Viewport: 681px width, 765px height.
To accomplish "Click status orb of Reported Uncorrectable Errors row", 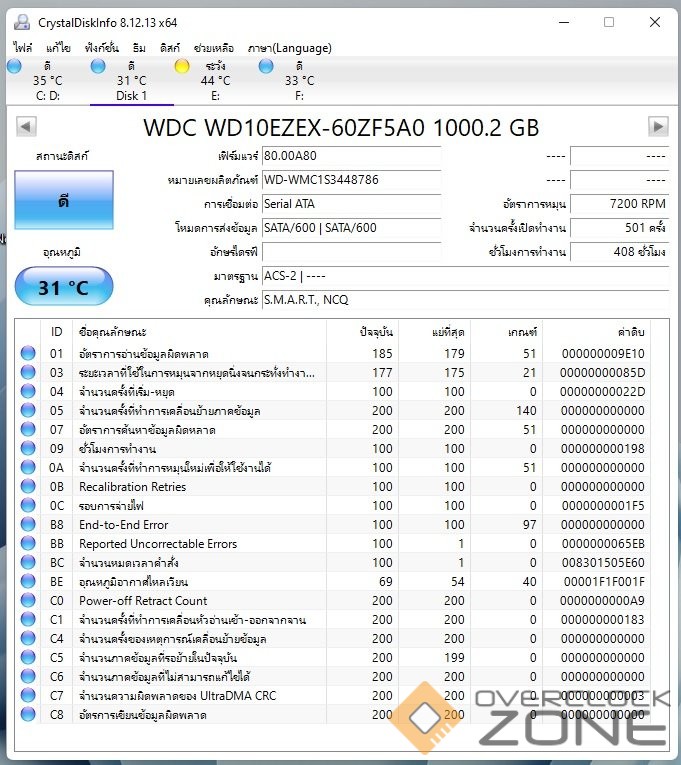I will pyautogui.click(x=28, y=544).
